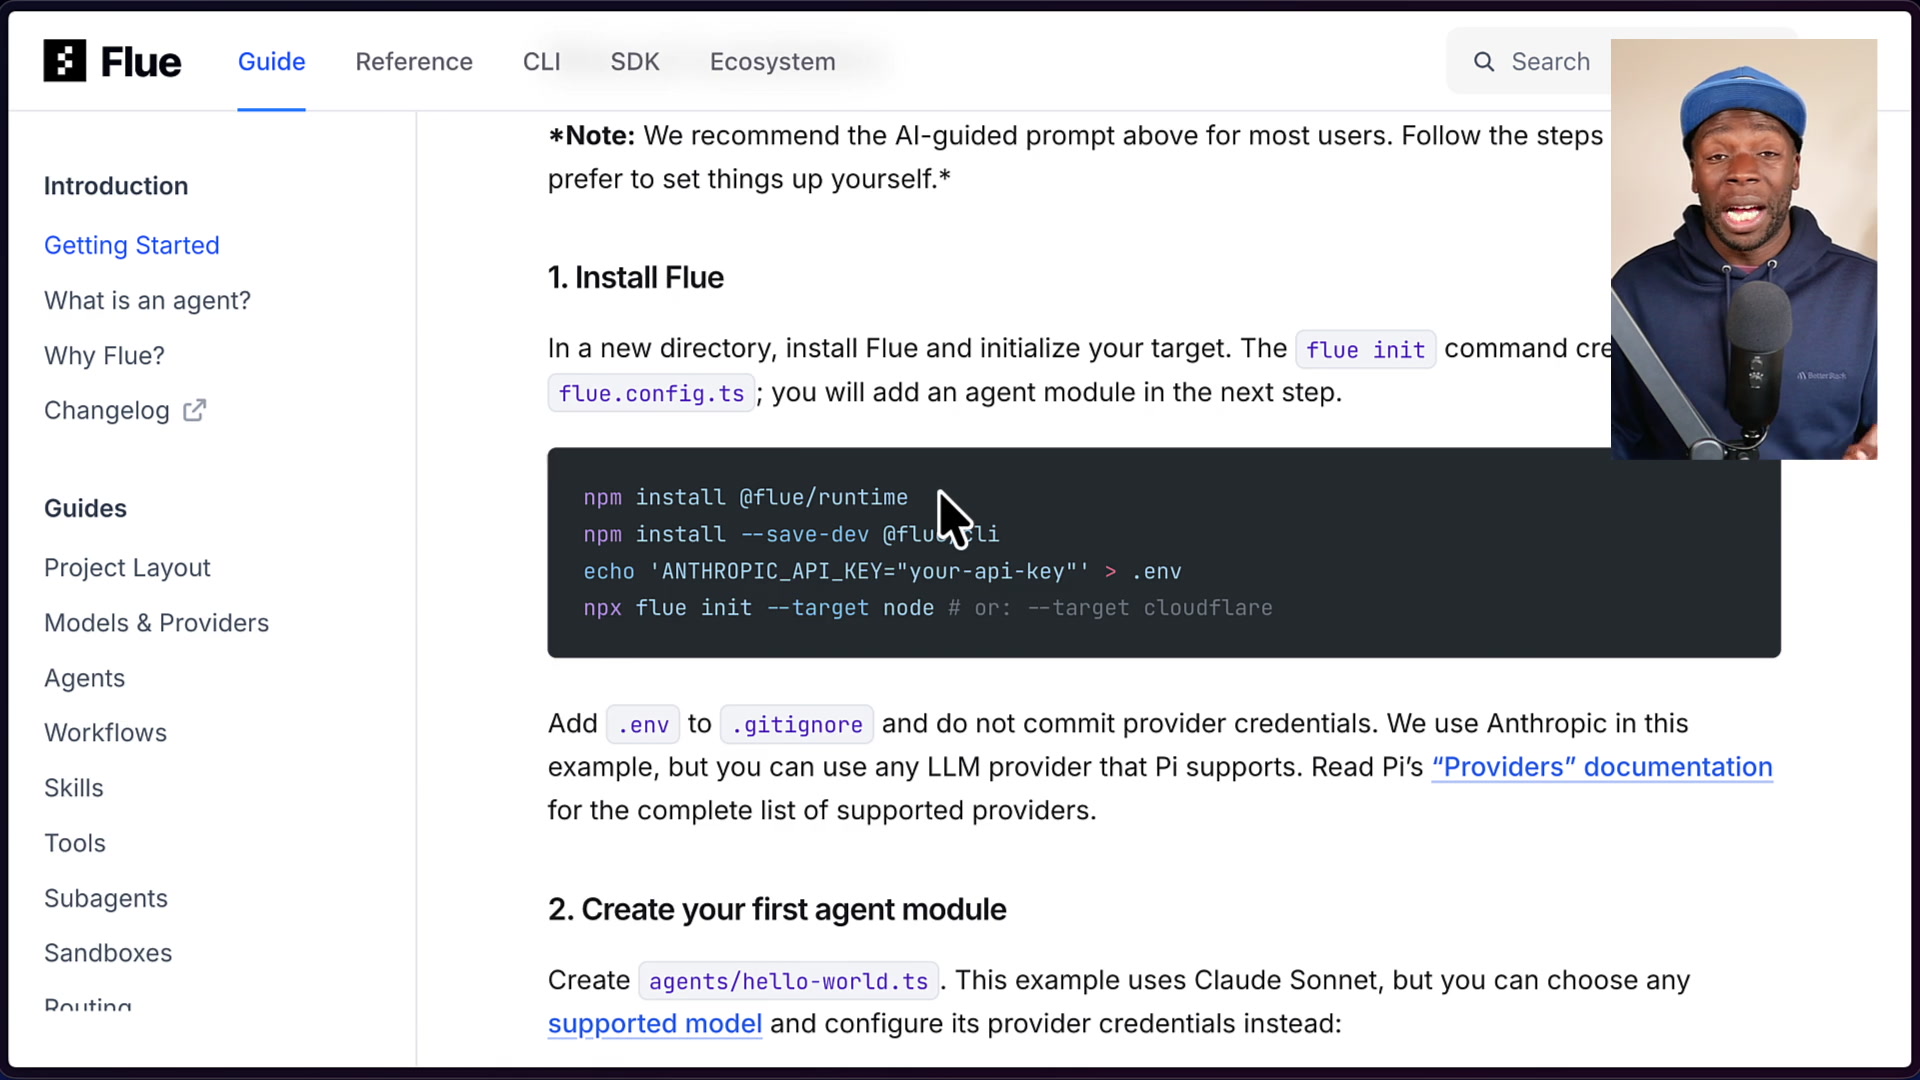Click the presenter webcam overlay
This screenshot has width=1920, height=1080.
pos(1744,249)
